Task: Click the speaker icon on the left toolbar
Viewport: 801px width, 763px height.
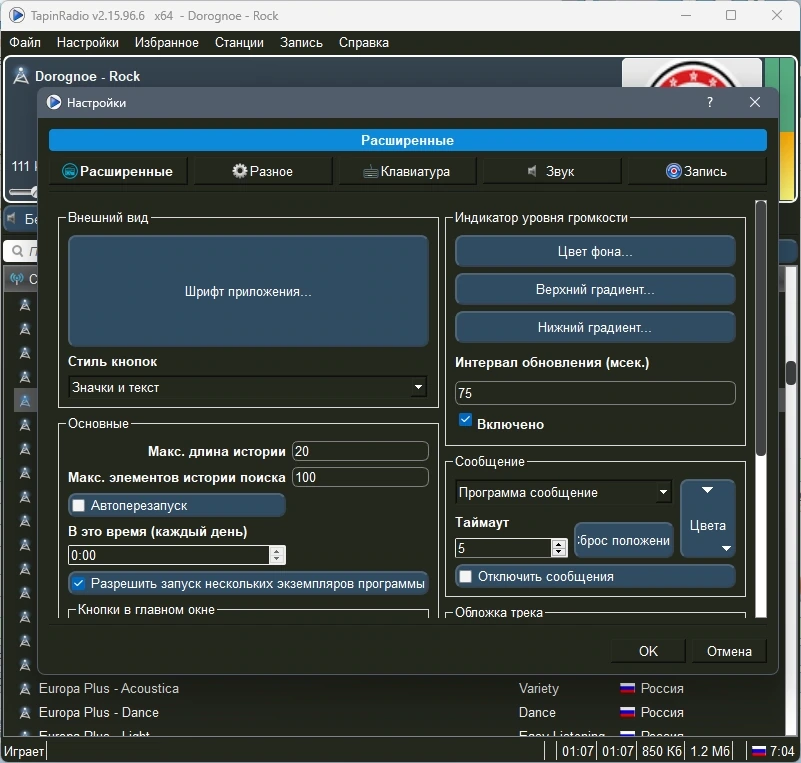Action: pyautogui.click(x=11, y=219)
